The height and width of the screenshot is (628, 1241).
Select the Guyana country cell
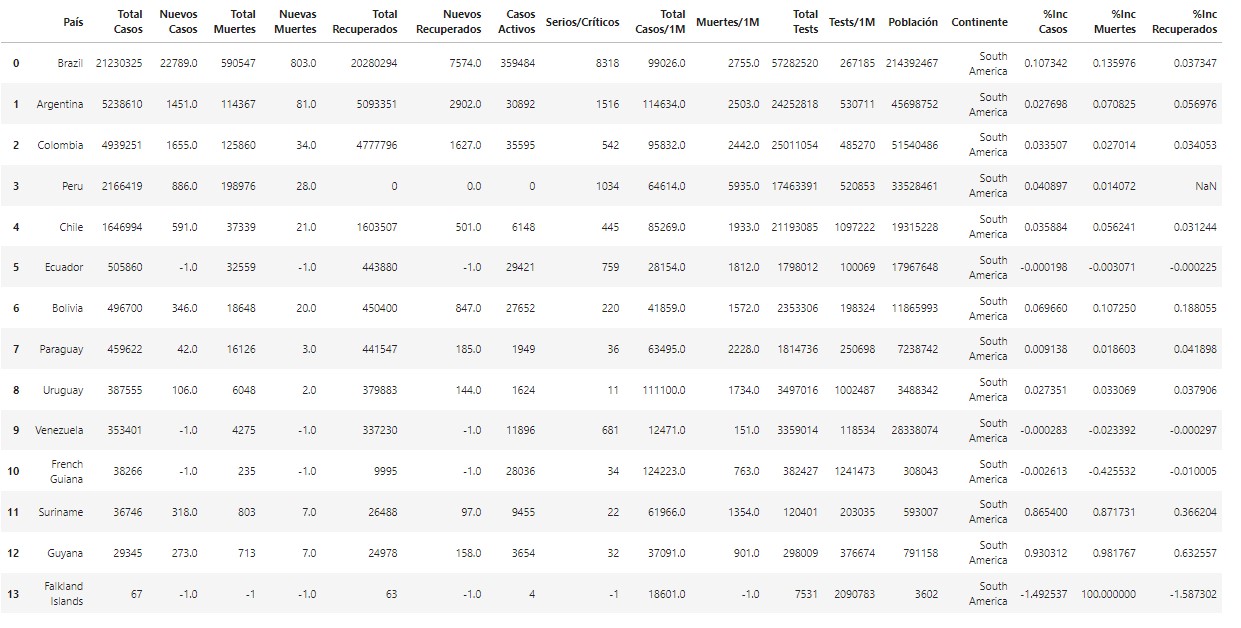tap(67, 553)
